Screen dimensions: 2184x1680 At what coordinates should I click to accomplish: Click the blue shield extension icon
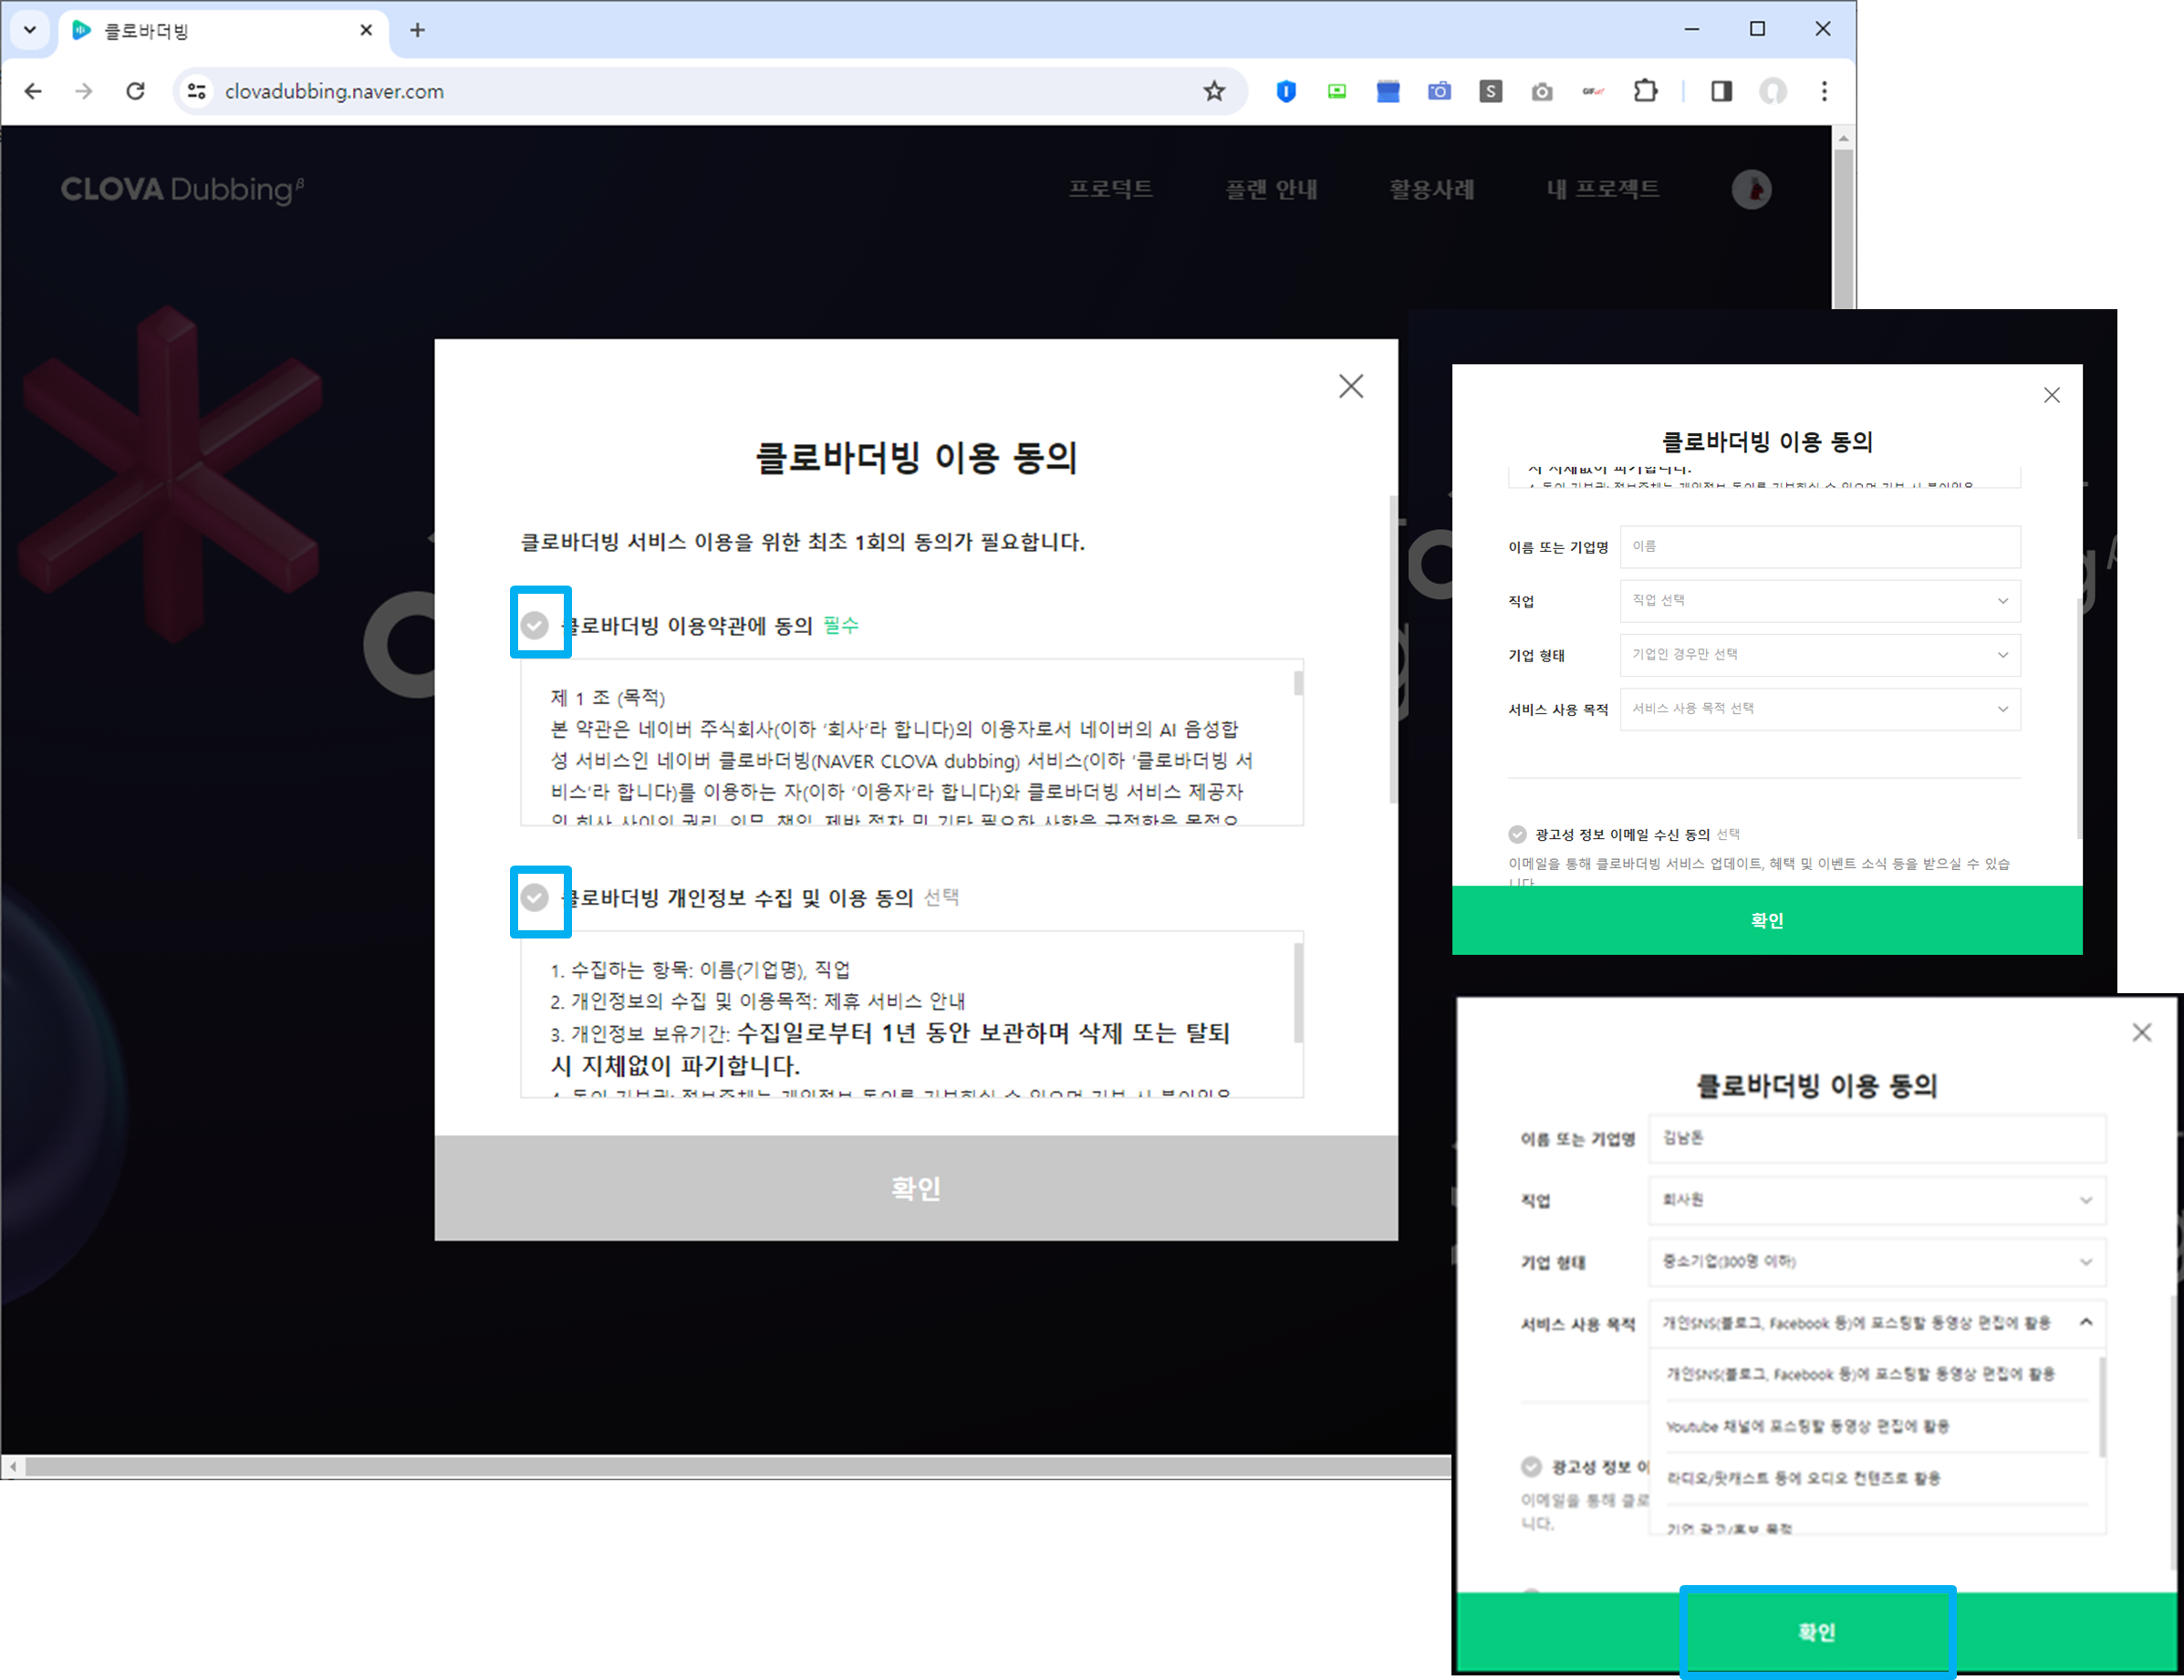tap(1286, 91)
